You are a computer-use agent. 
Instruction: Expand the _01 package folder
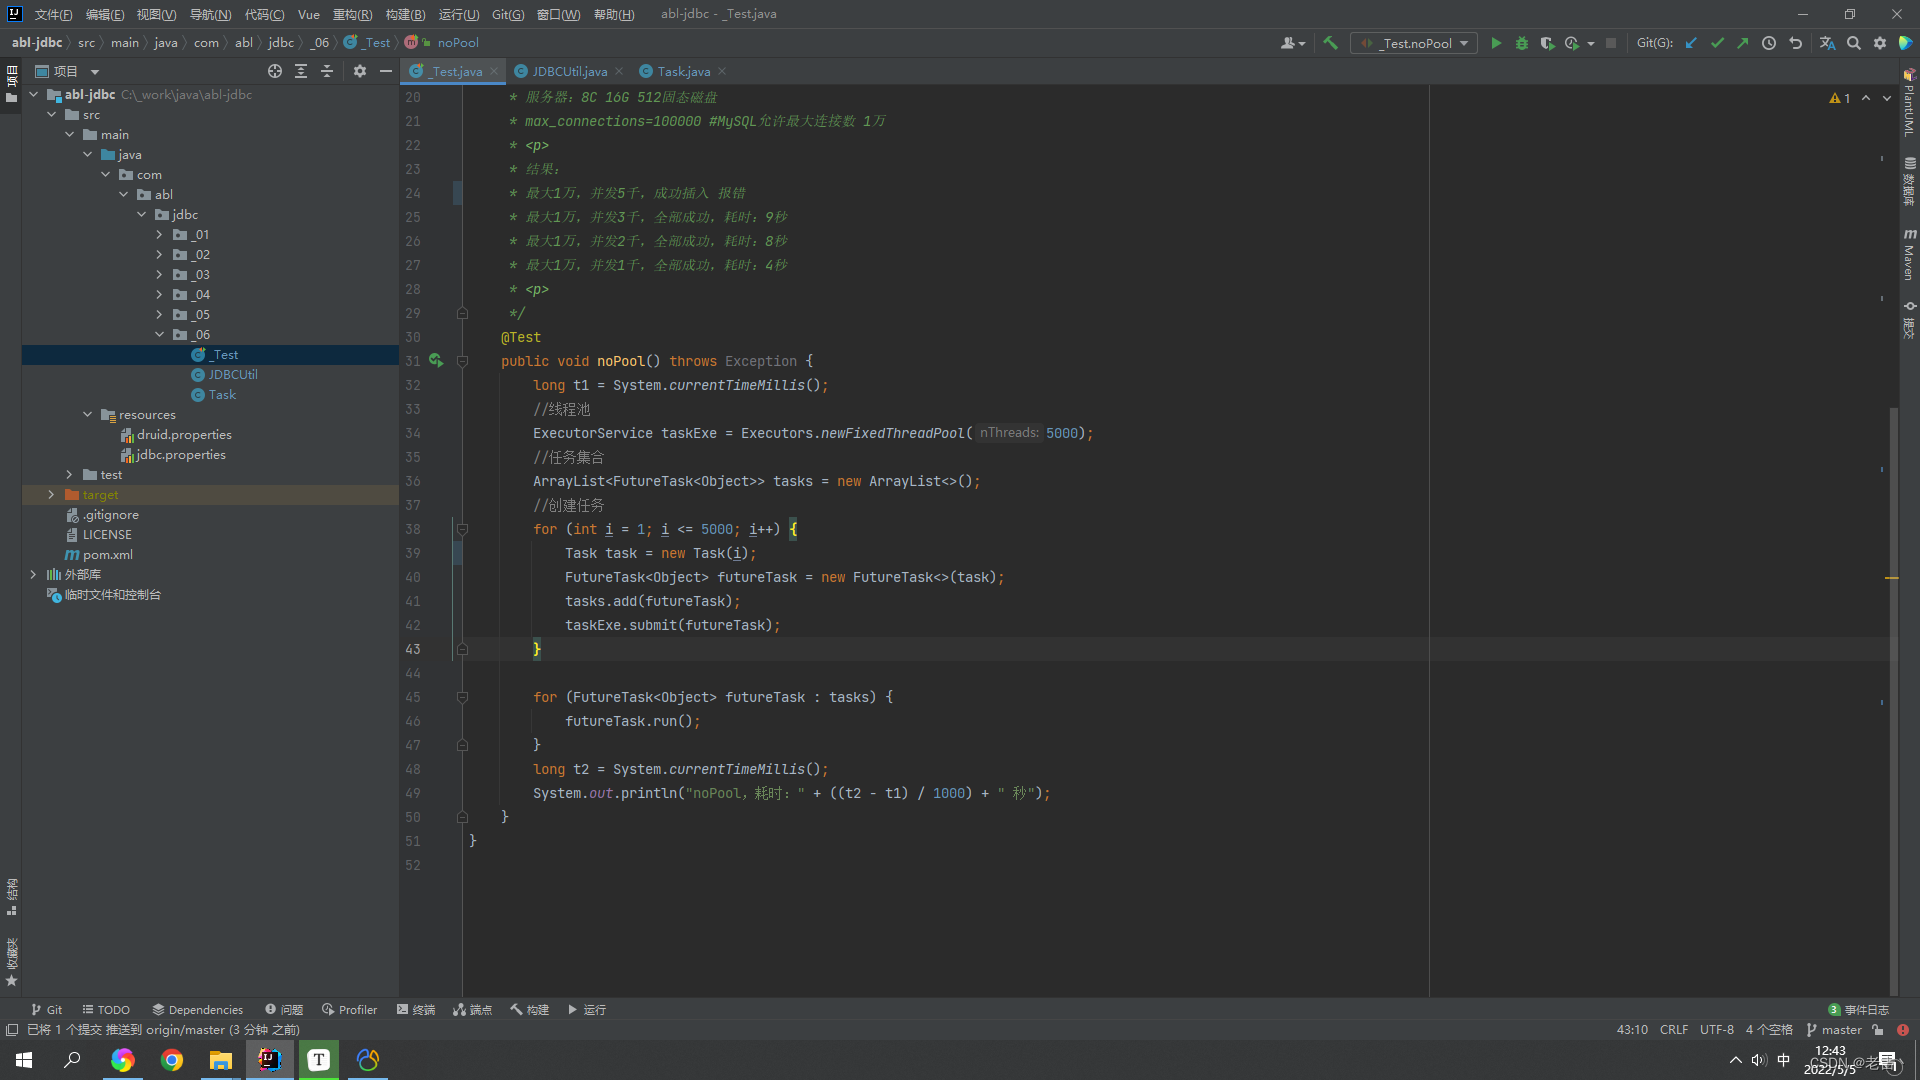point(159,235)
